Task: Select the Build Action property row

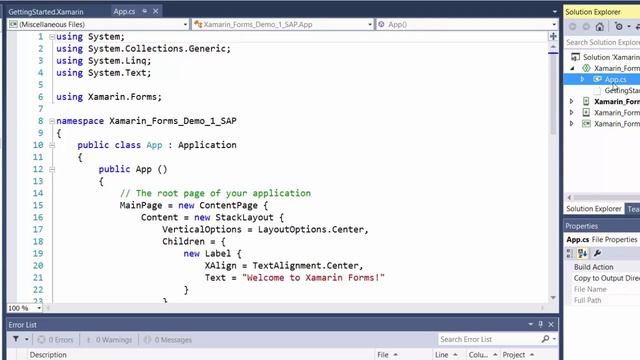Action: tap(606, 267)
